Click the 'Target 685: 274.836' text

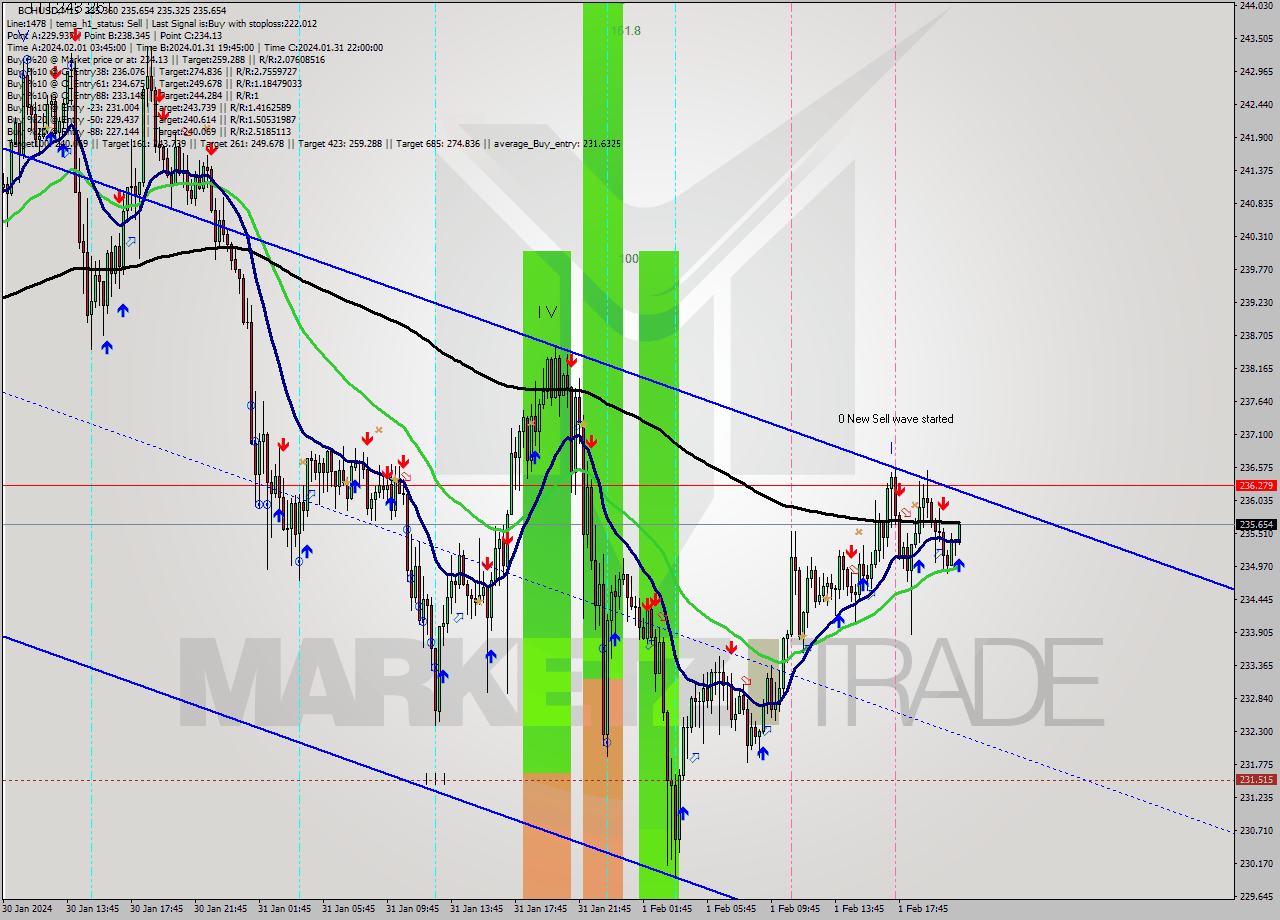point(440,144)
